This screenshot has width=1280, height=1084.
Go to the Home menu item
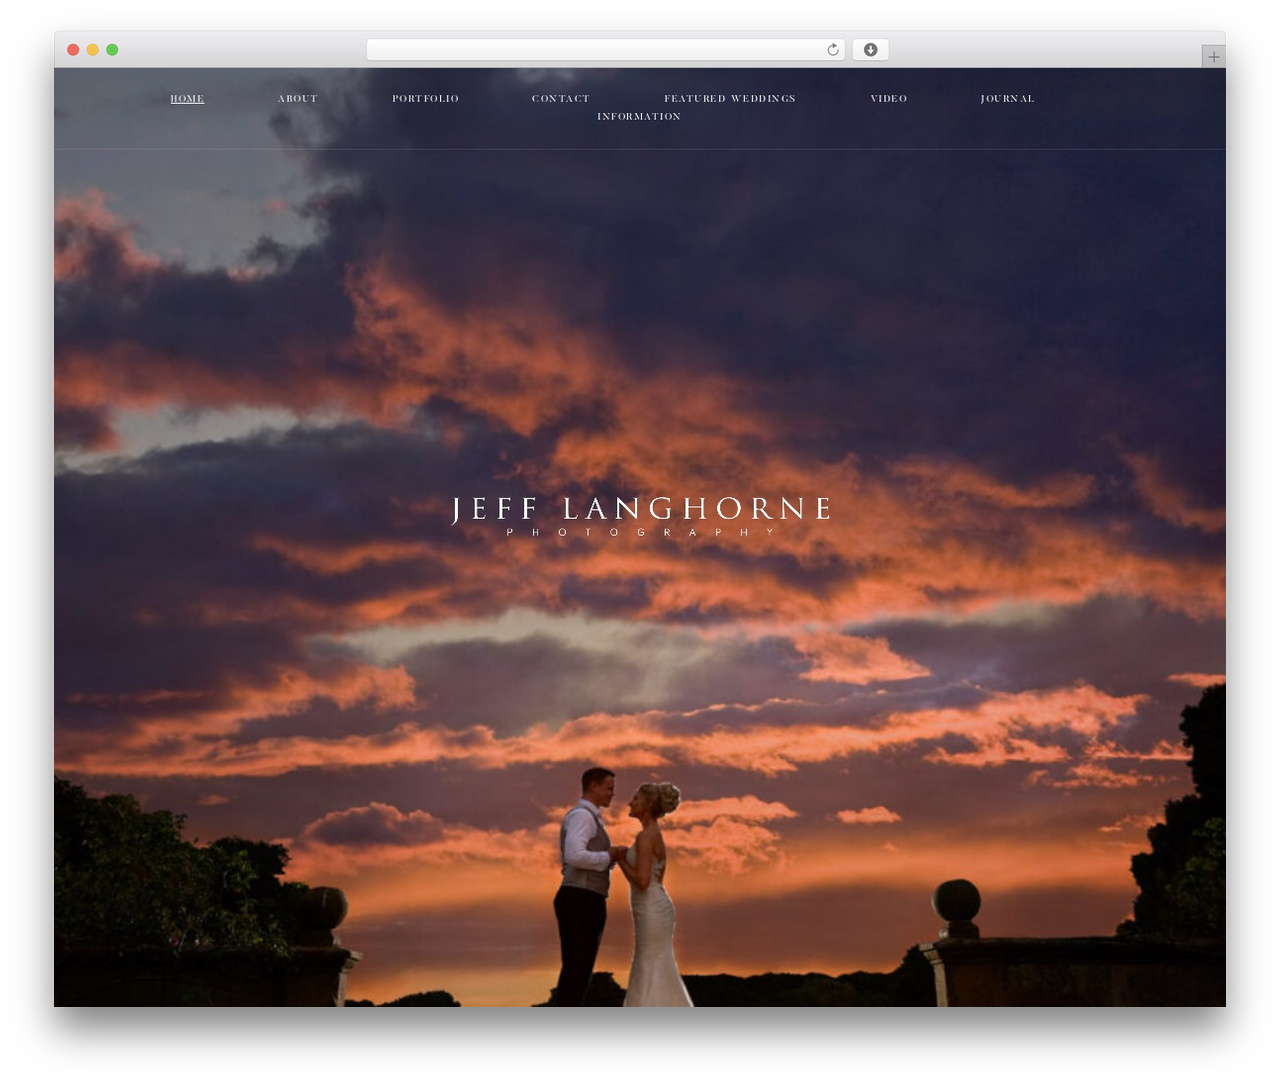pos(187,99)
